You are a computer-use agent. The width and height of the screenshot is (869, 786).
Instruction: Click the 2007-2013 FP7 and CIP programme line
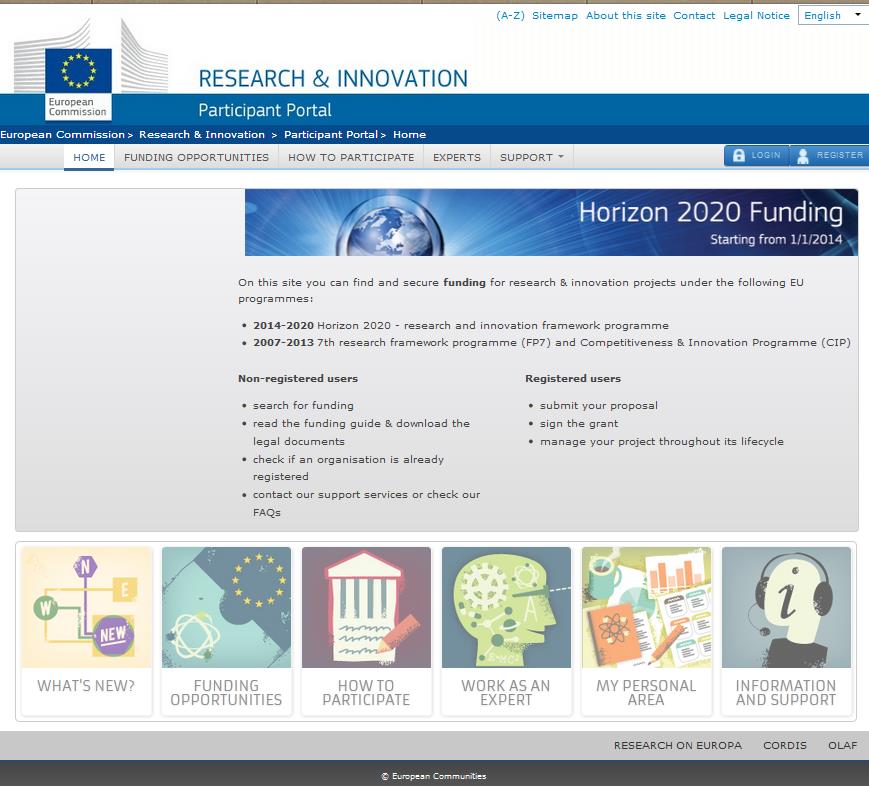tap(551, 343)
